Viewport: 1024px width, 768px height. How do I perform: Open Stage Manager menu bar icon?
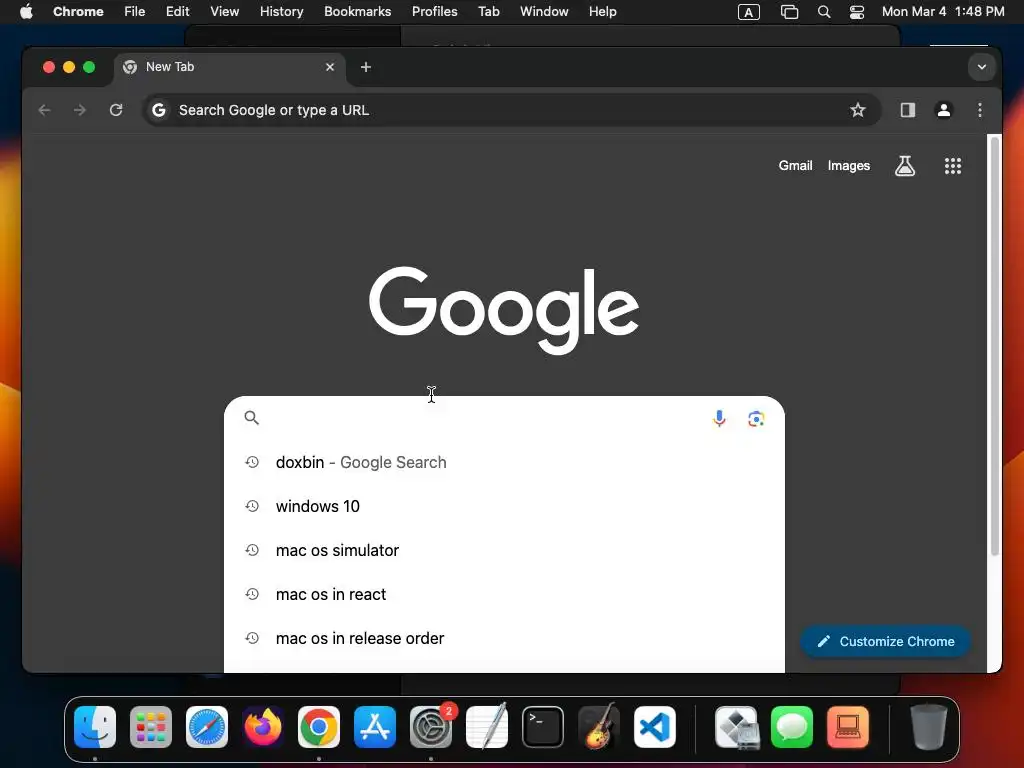789,12
